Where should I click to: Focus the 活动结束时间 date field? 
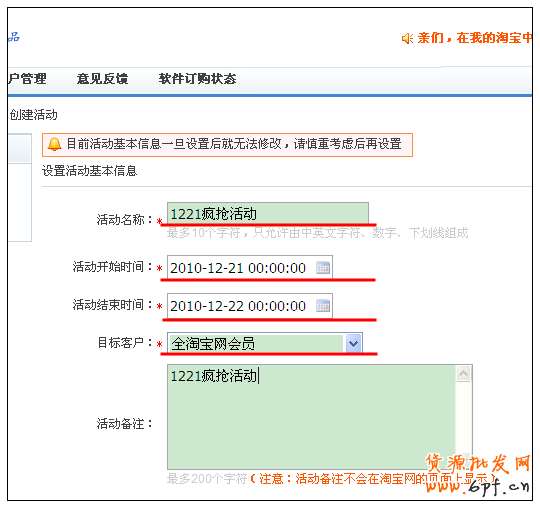(250, 305)
